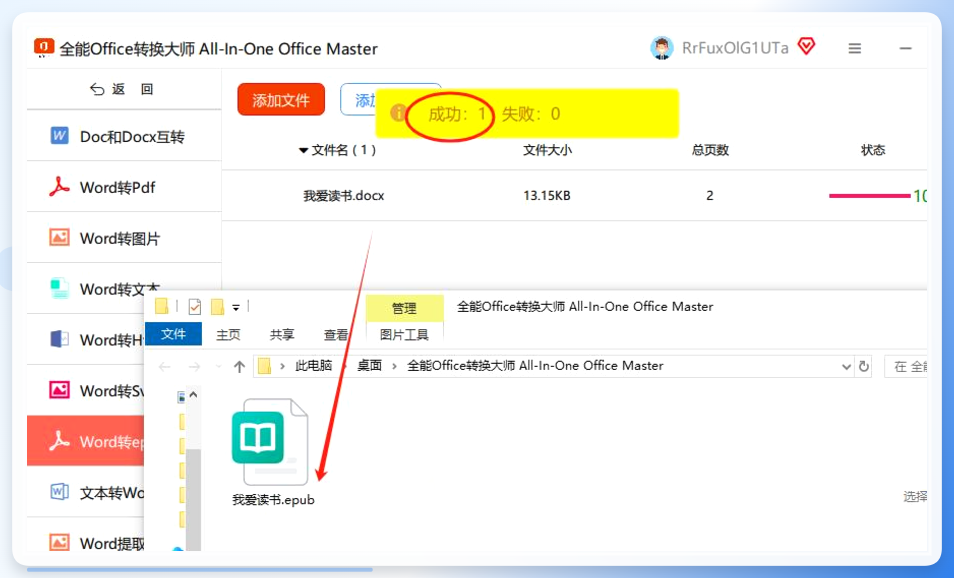Expand the breadcrumb chevron after 桌面
954x578 pixels.
pyautogui.click(x=394, y=366)
